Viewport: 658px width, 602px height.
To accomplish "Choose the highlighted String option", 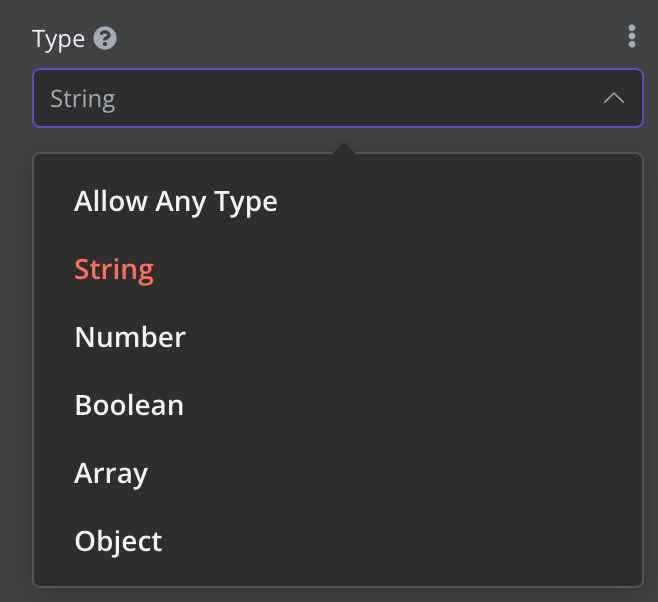I will (x=114, y=270).
